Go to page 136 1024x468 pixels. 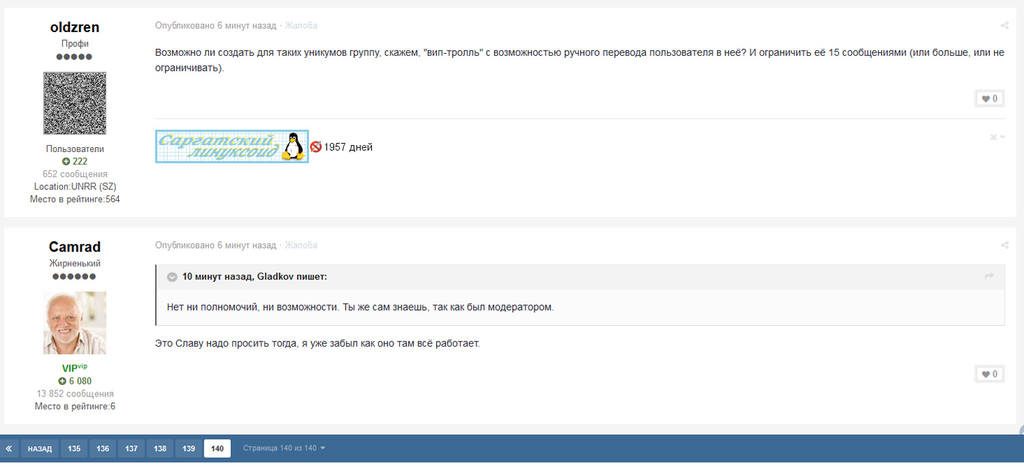[103, 449]
